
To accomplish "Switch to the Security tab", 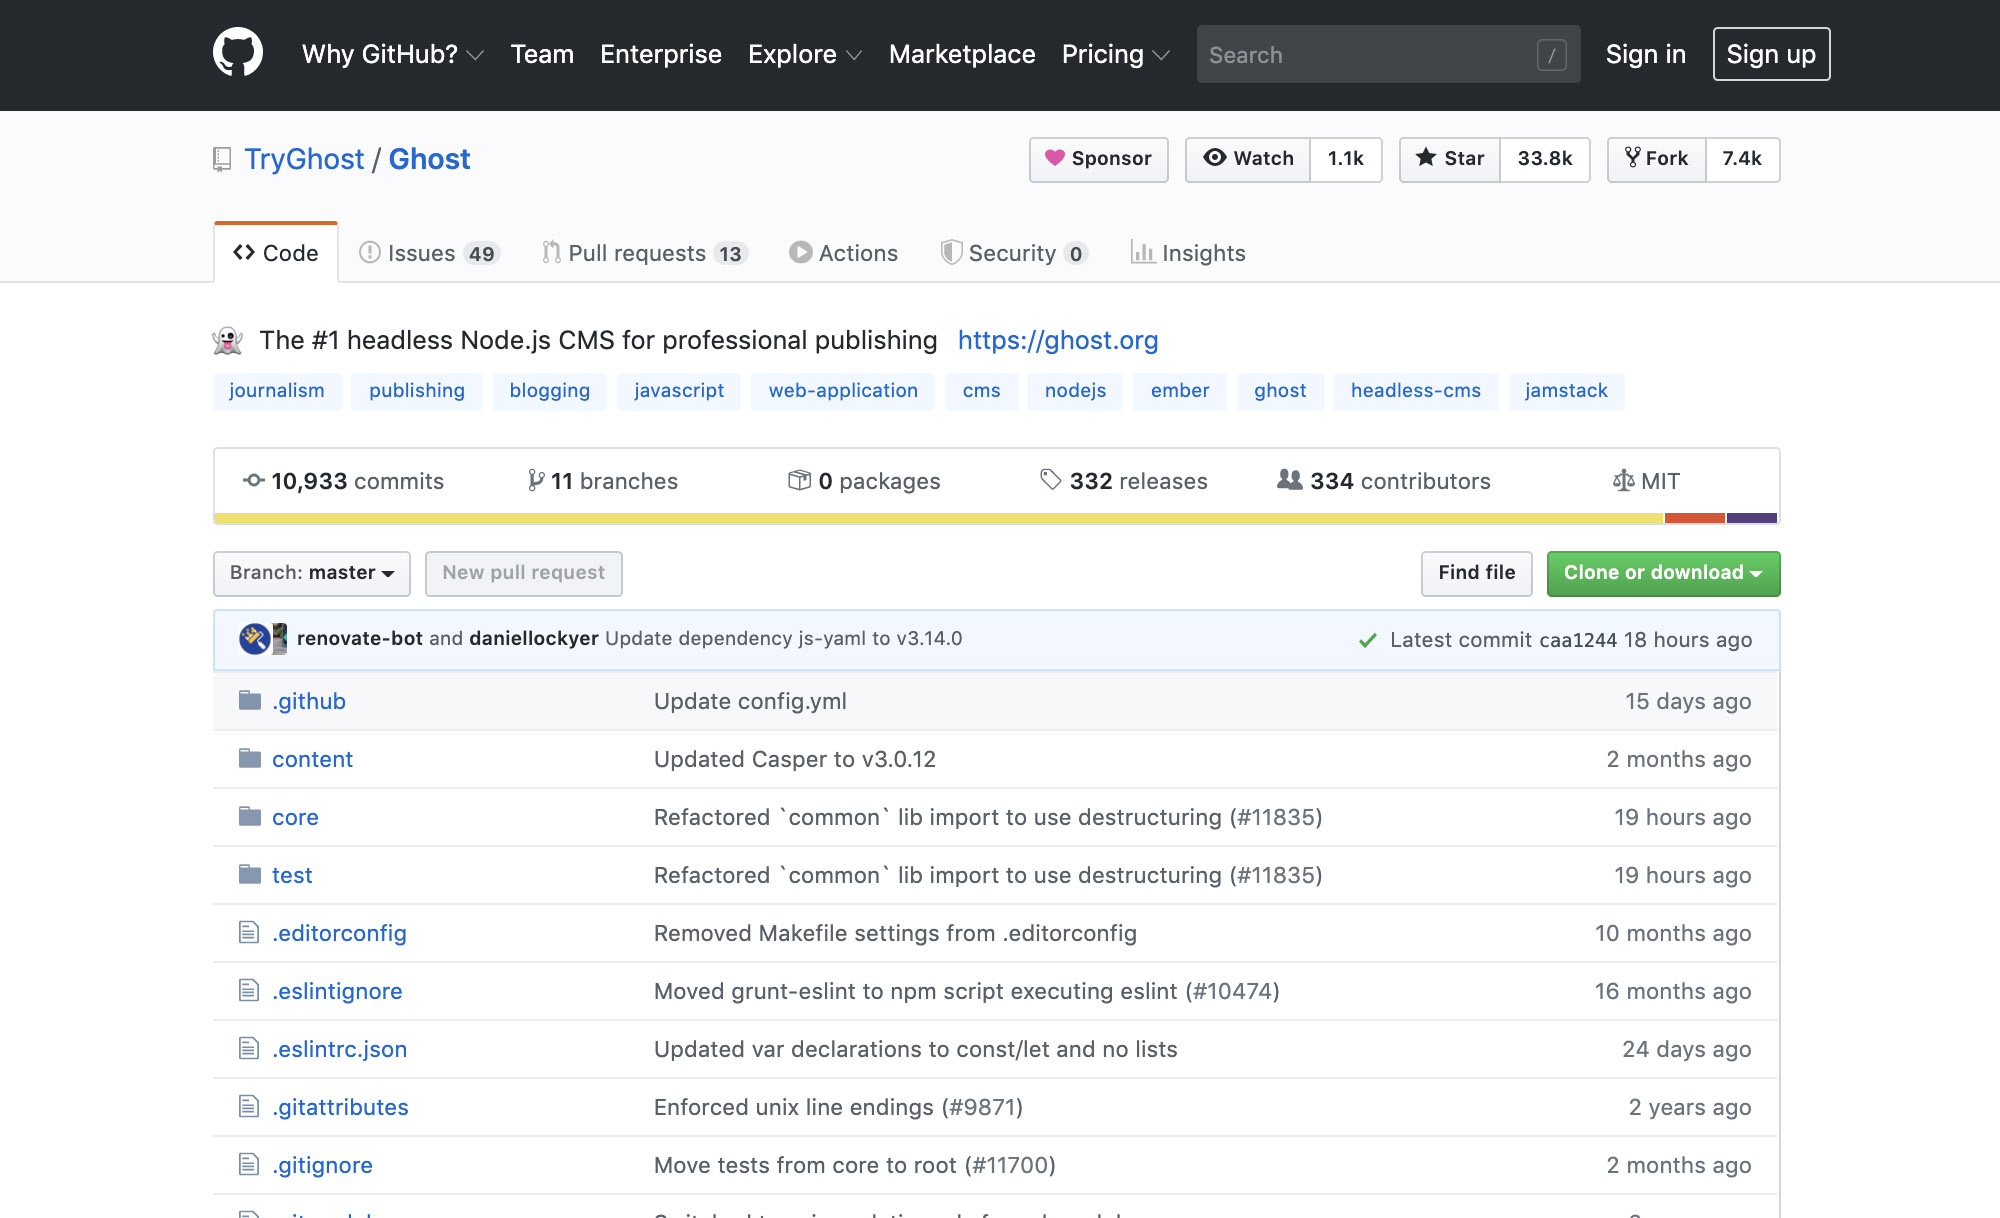I will [x=1014, y=253].
